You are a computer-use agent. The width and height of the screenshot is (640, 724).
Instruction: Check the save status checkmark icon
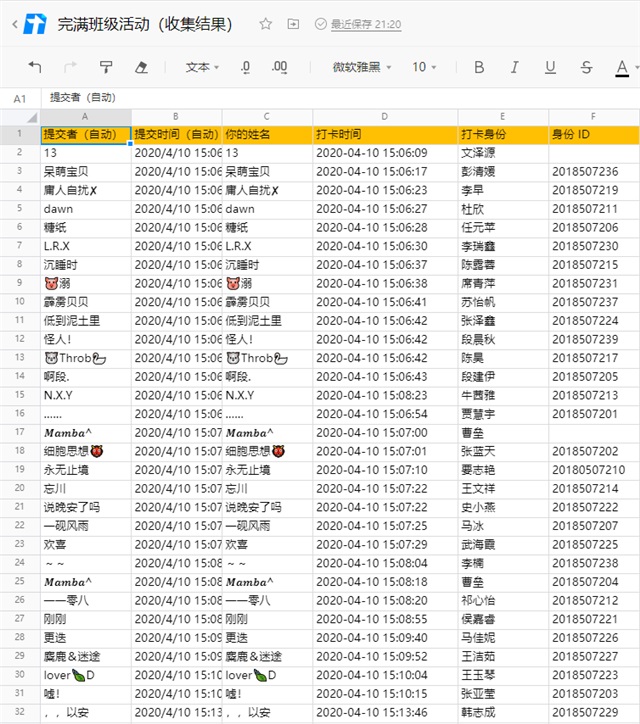coord(320,24)
